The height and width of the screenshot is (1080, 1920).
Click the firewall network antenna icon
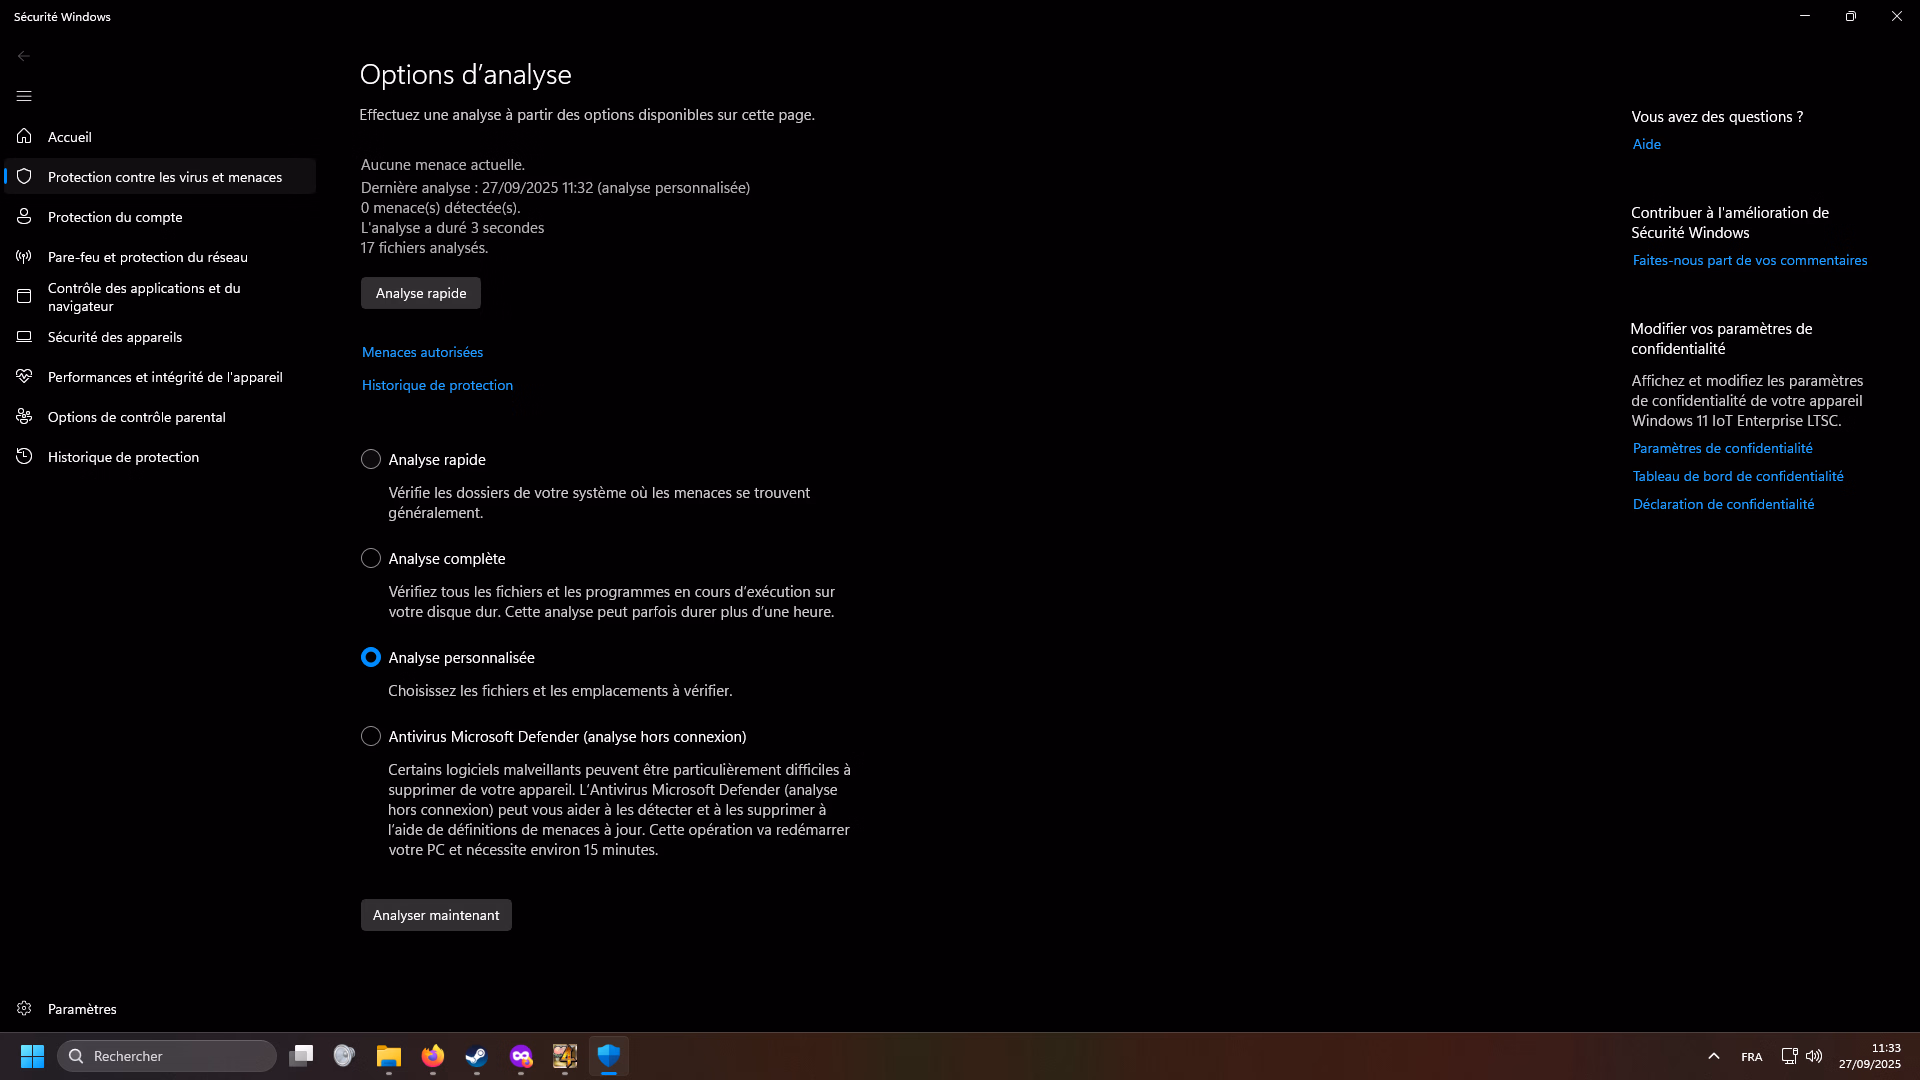[x=24, y=256]
